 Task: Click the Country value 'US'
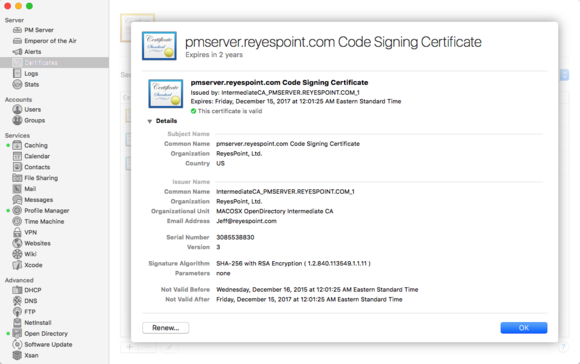click(220, 164)
